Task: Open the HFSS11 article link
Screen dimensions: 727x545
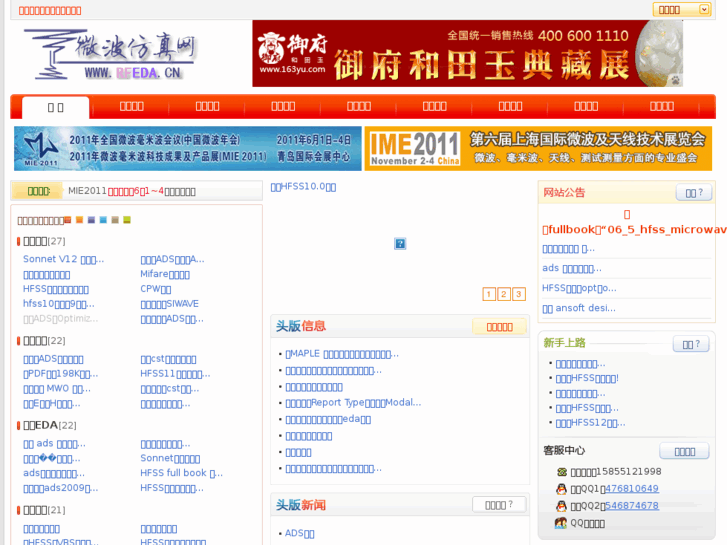Action: pos(175,374)
